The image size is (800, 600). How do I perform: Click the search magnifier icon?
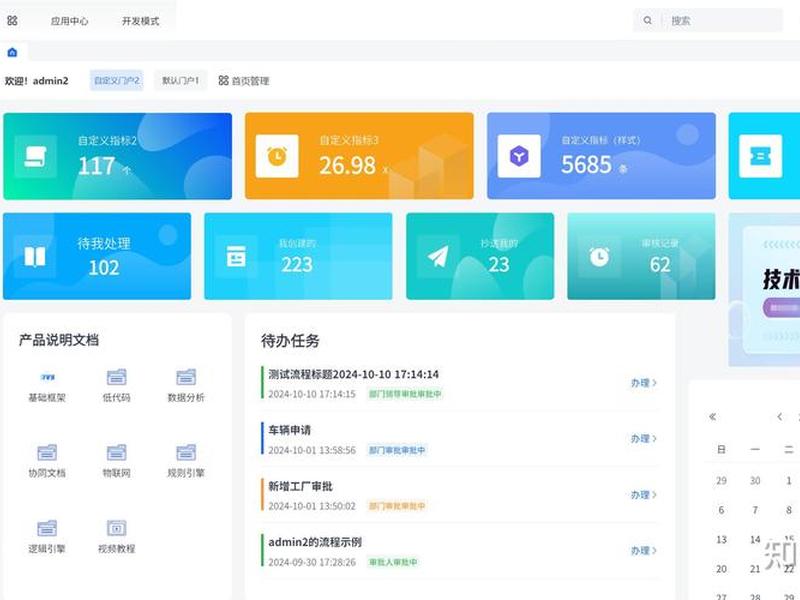(647, 20)
